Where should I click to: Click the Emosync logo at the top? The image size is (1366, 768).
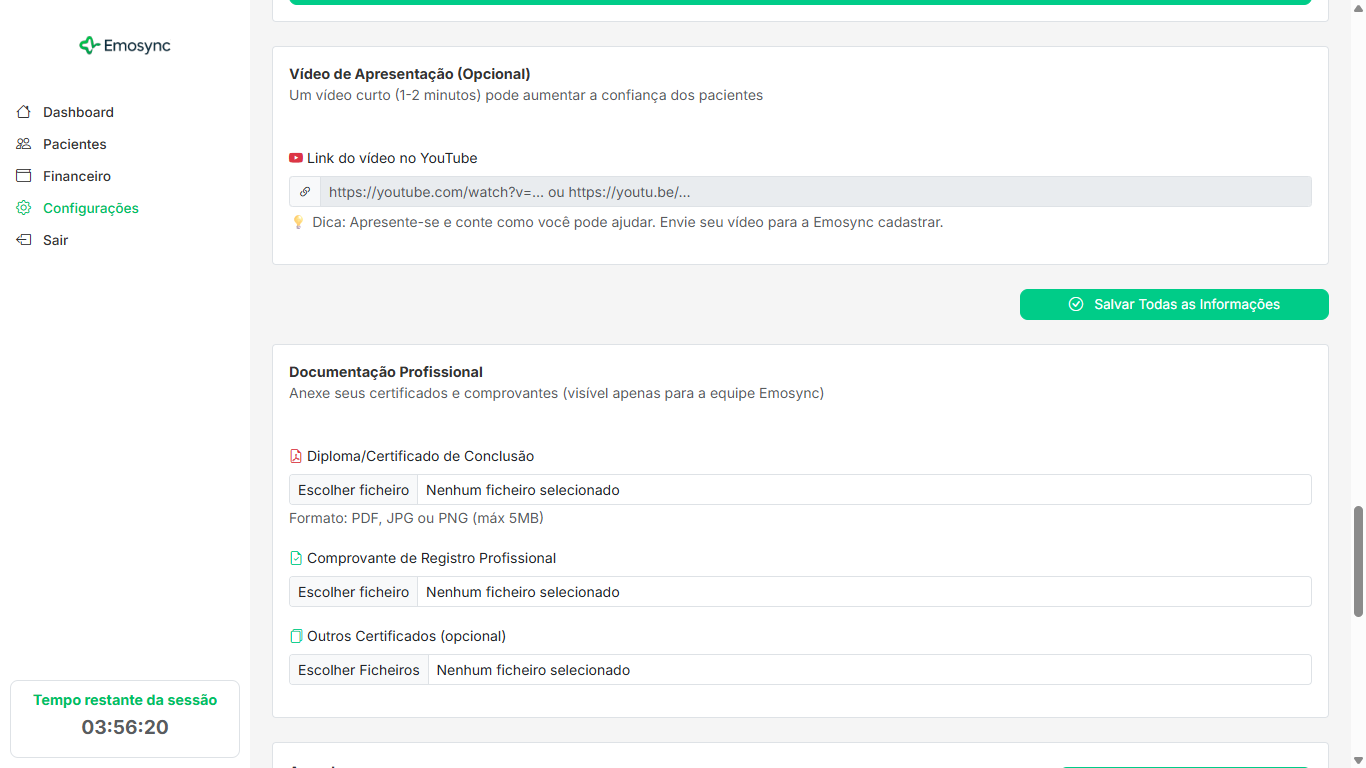[124, 45]
